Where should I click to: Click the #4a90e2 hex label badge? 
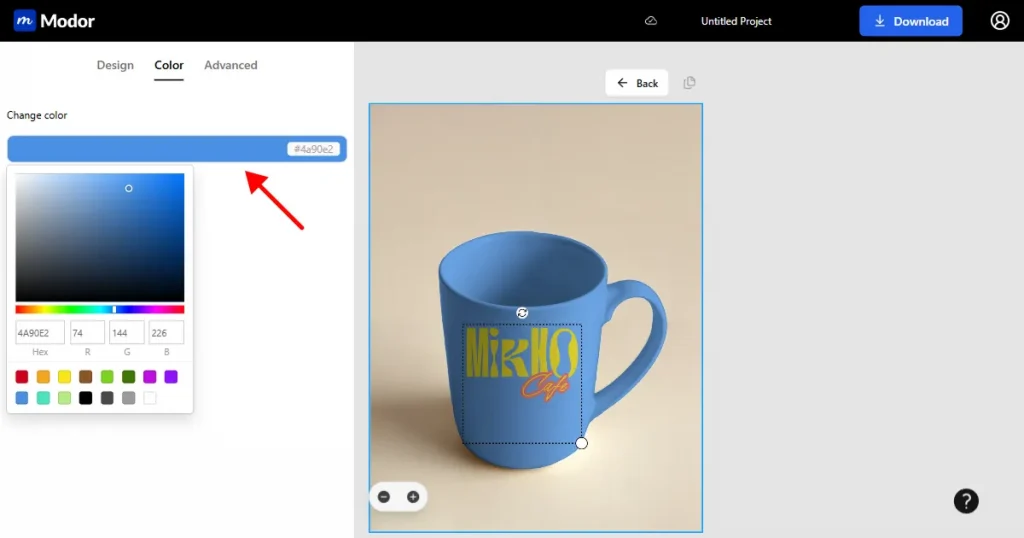click(313, 149)
